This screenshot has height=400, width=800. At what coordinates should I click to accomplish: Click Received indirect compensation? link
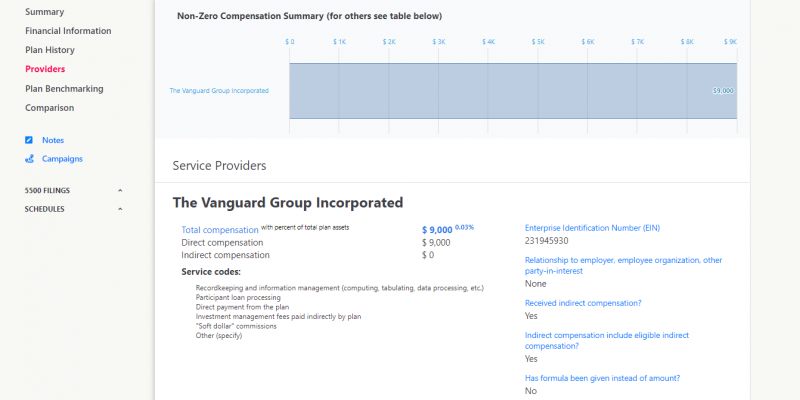pyautogui.click(x=583, y=302)
